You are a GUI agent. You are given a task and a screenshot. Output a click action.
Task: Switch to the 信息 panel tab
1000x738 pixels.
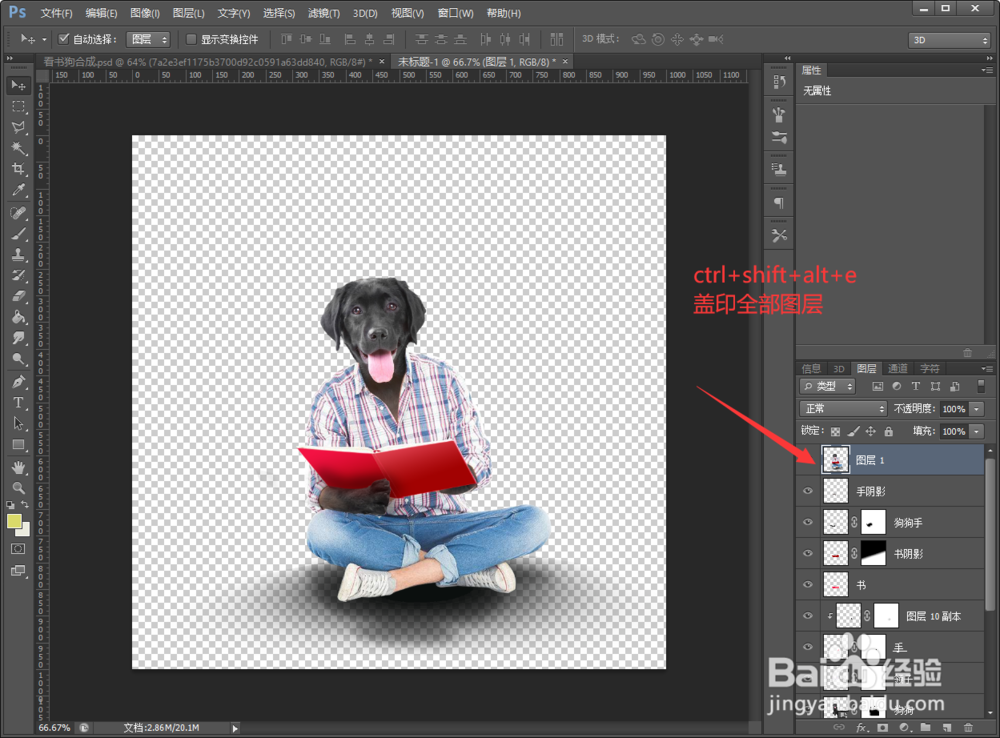point(811,369)
